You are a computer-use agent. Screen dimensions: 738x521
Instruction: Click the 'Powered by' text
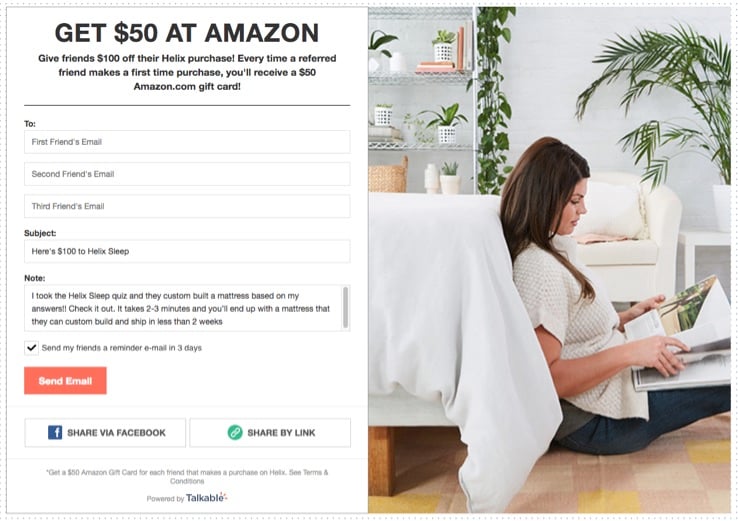pyautogui.click(x=165, y=499)
